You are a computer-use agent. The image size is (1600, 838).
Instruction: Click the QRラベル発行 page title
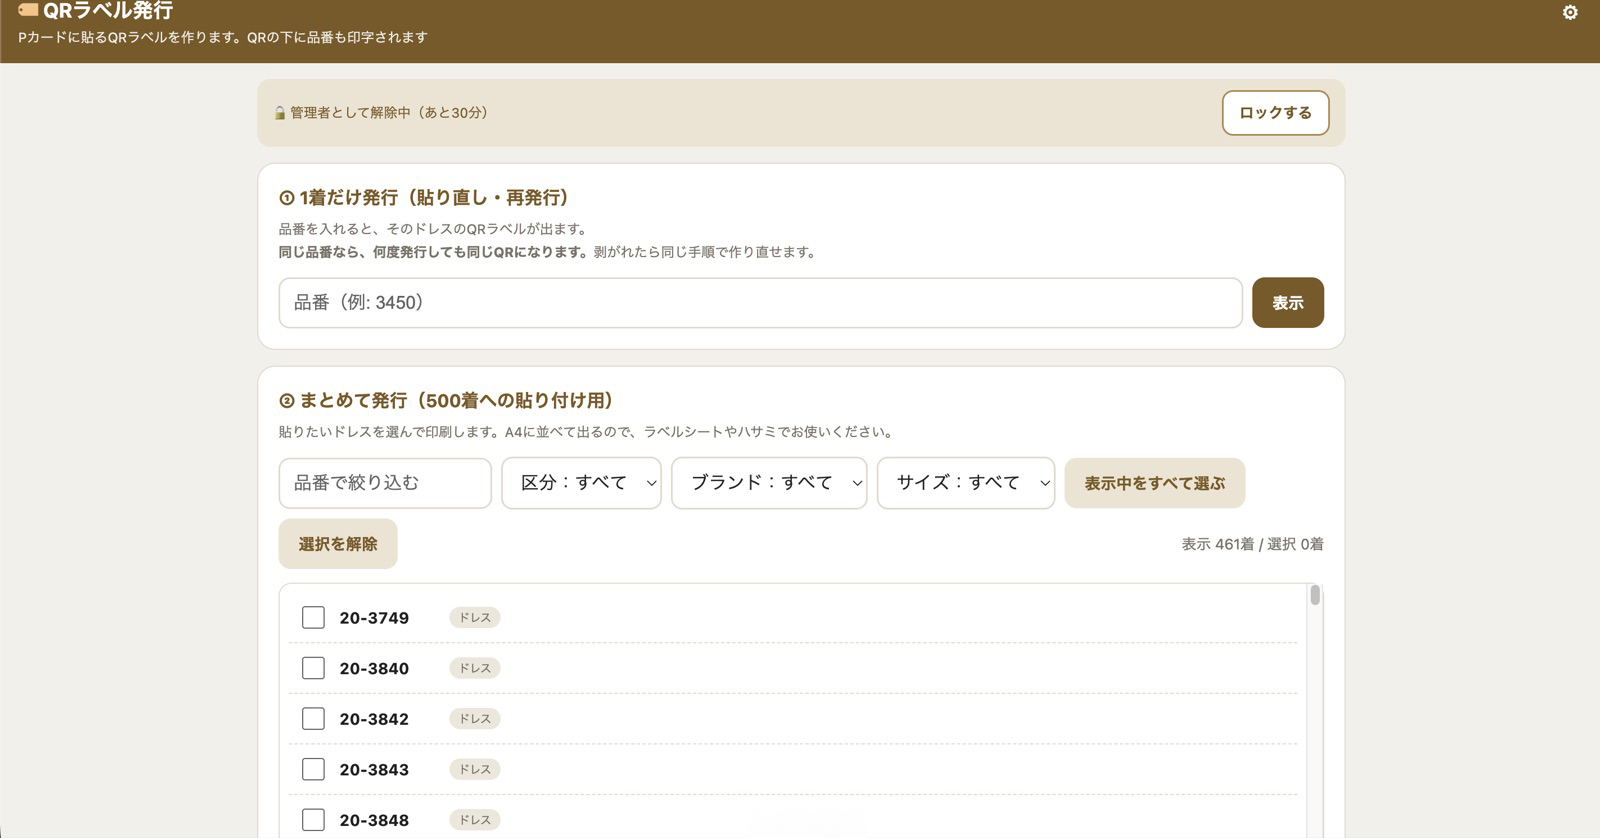click(108, 10)
